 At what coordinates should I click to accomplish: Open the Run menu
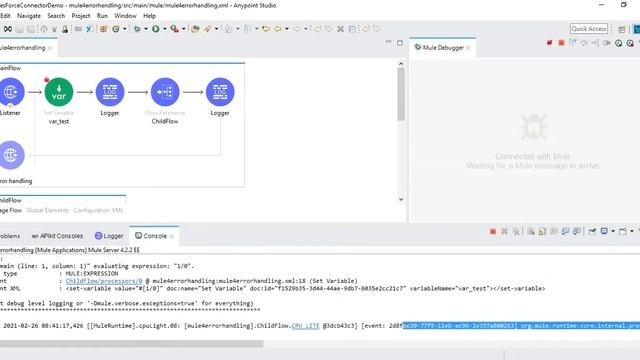102,16
